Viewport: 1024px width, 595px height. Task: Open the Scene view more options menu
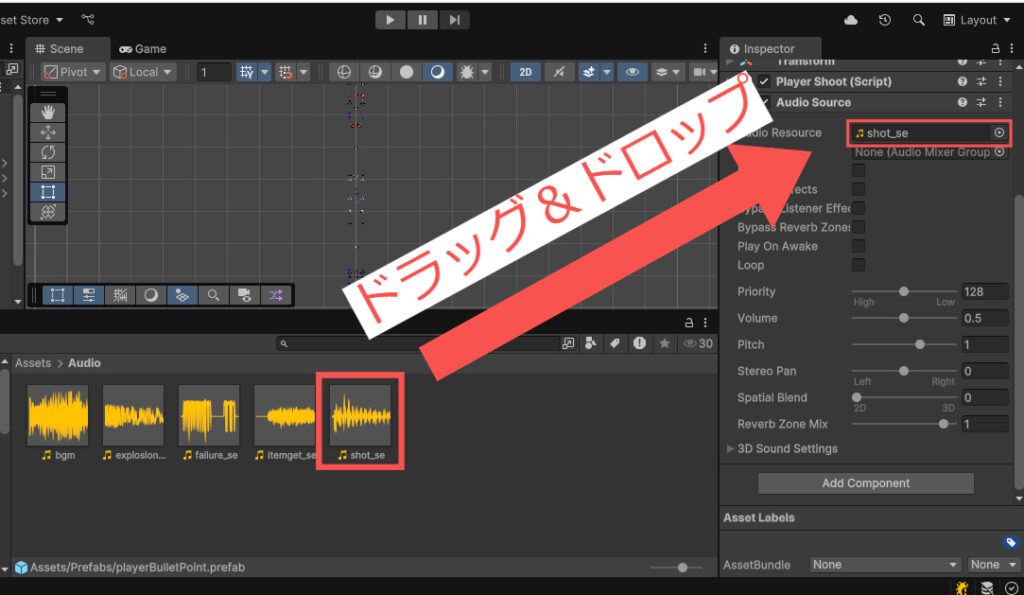click(705, 48)
